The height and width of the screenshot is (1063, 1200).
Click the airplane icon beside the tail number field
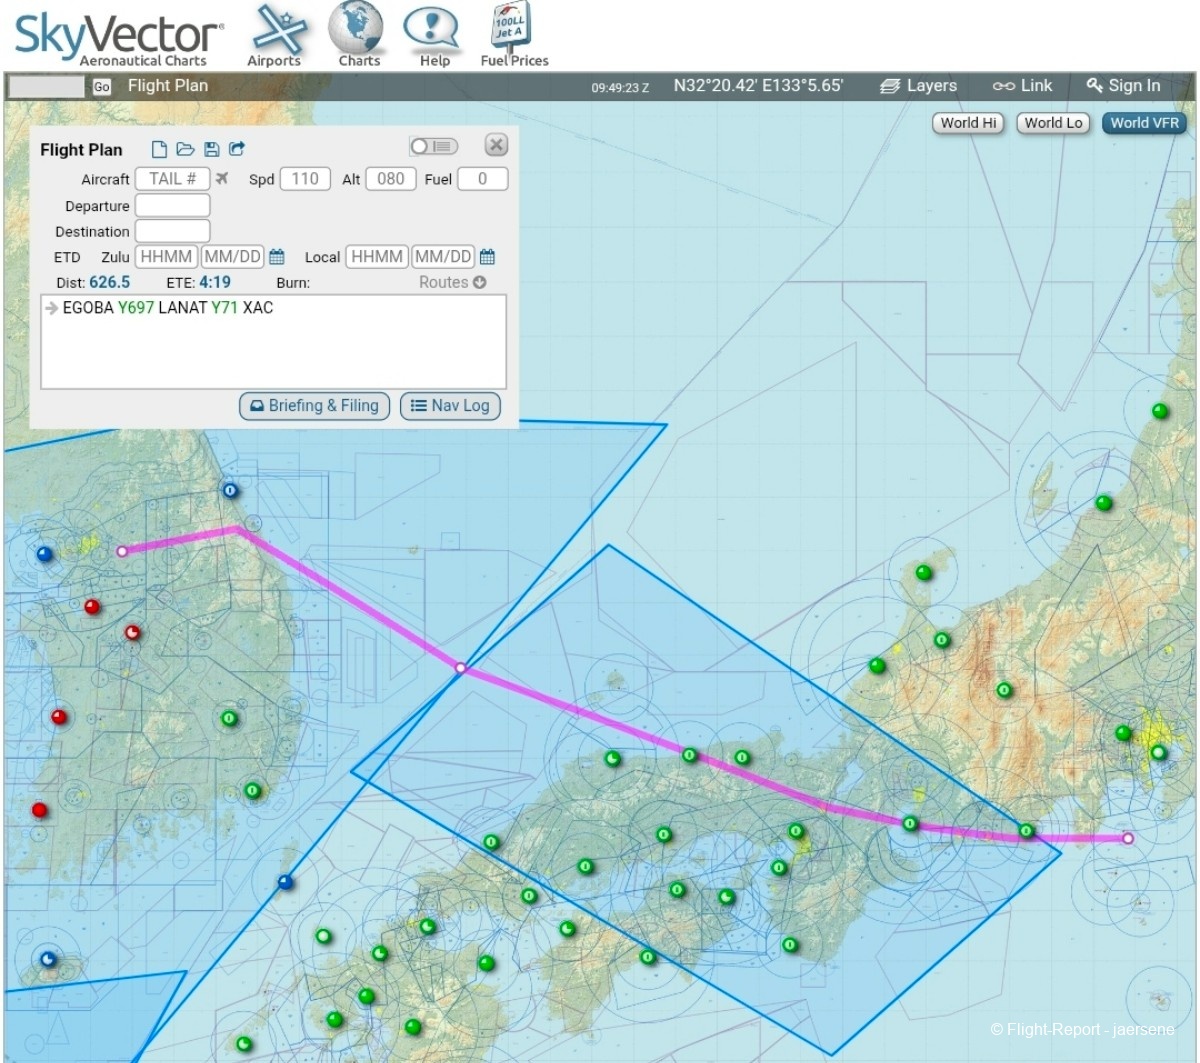222,179
